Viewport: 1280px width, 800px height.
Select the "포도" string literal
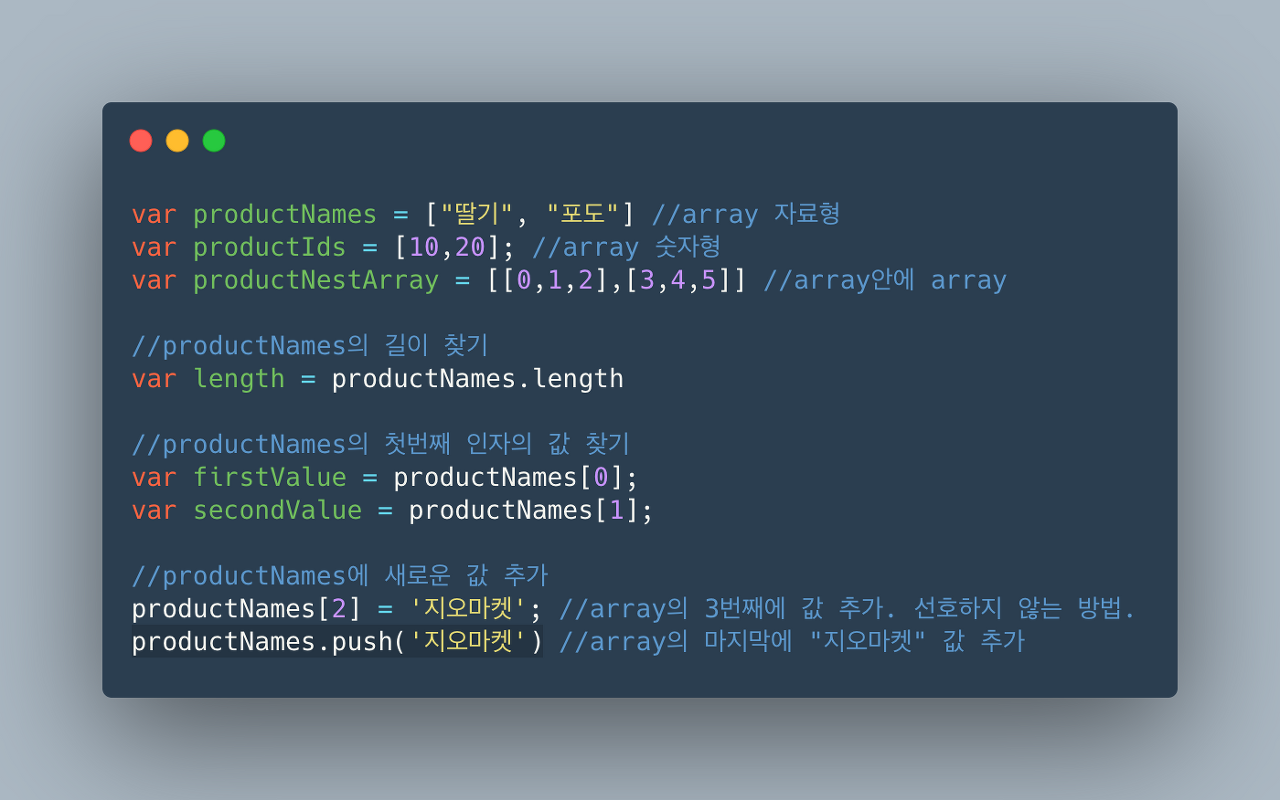(585, 214)
